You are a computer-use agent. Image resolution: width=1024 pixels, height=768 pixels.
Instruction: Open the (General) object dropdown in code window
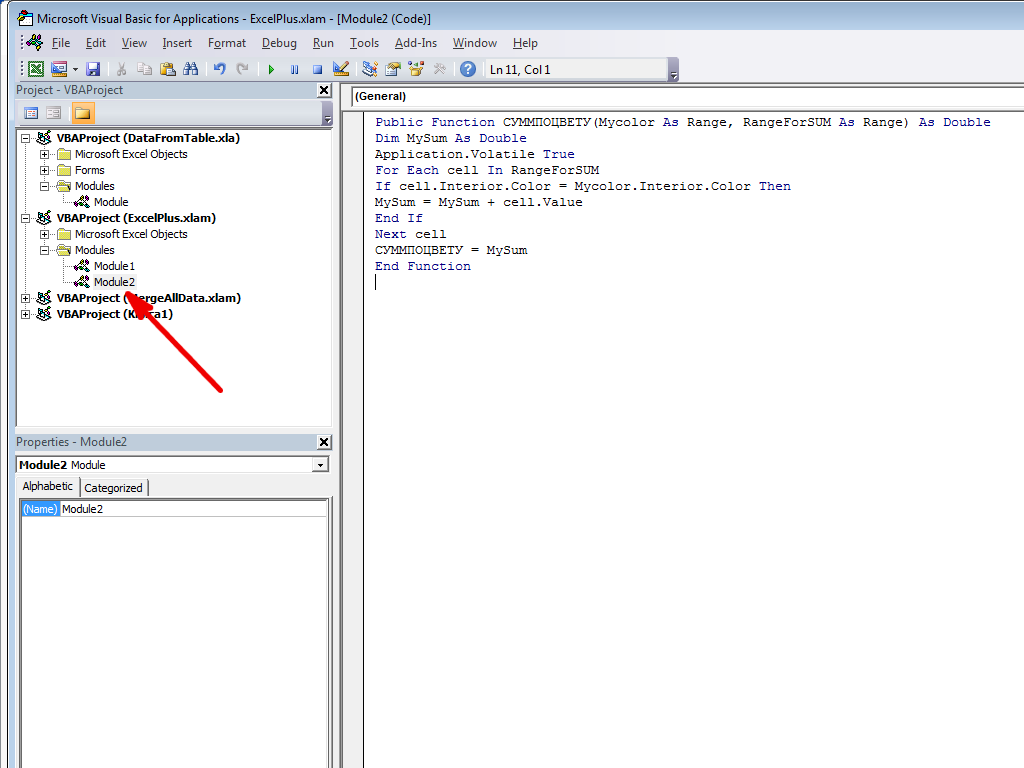click(688, 97)
